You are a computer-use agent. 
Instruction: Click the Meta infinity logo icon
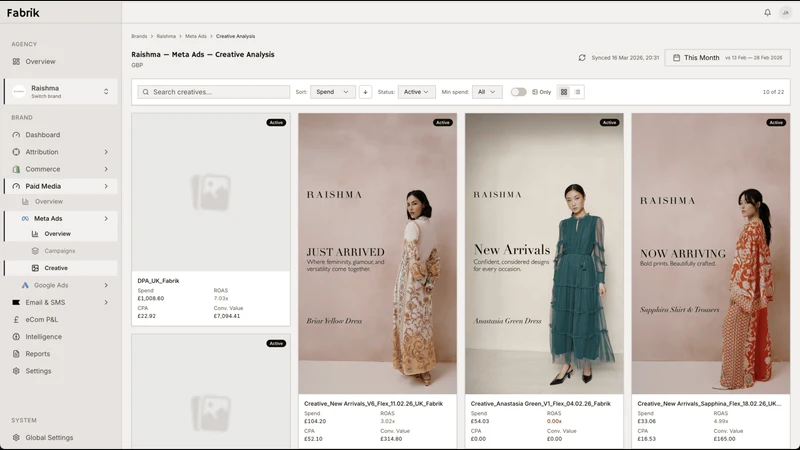pos(25,218)
